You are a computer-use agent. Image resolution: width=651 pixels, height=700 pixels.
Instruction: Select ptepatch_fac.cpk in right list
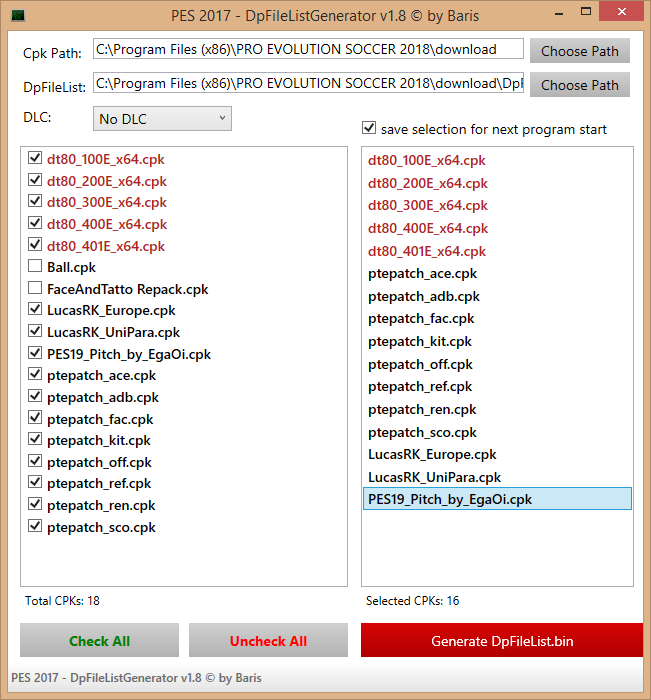497,318
